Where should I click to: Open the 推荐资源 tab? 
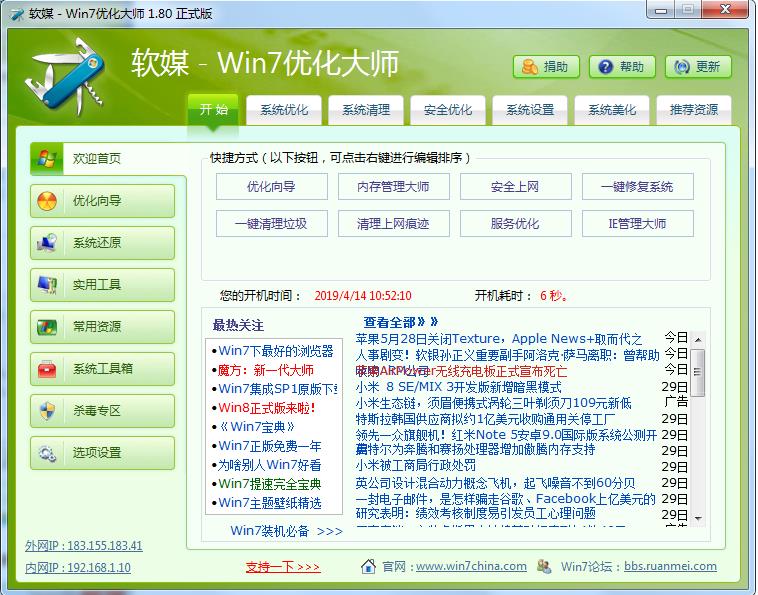pos(694,110)
